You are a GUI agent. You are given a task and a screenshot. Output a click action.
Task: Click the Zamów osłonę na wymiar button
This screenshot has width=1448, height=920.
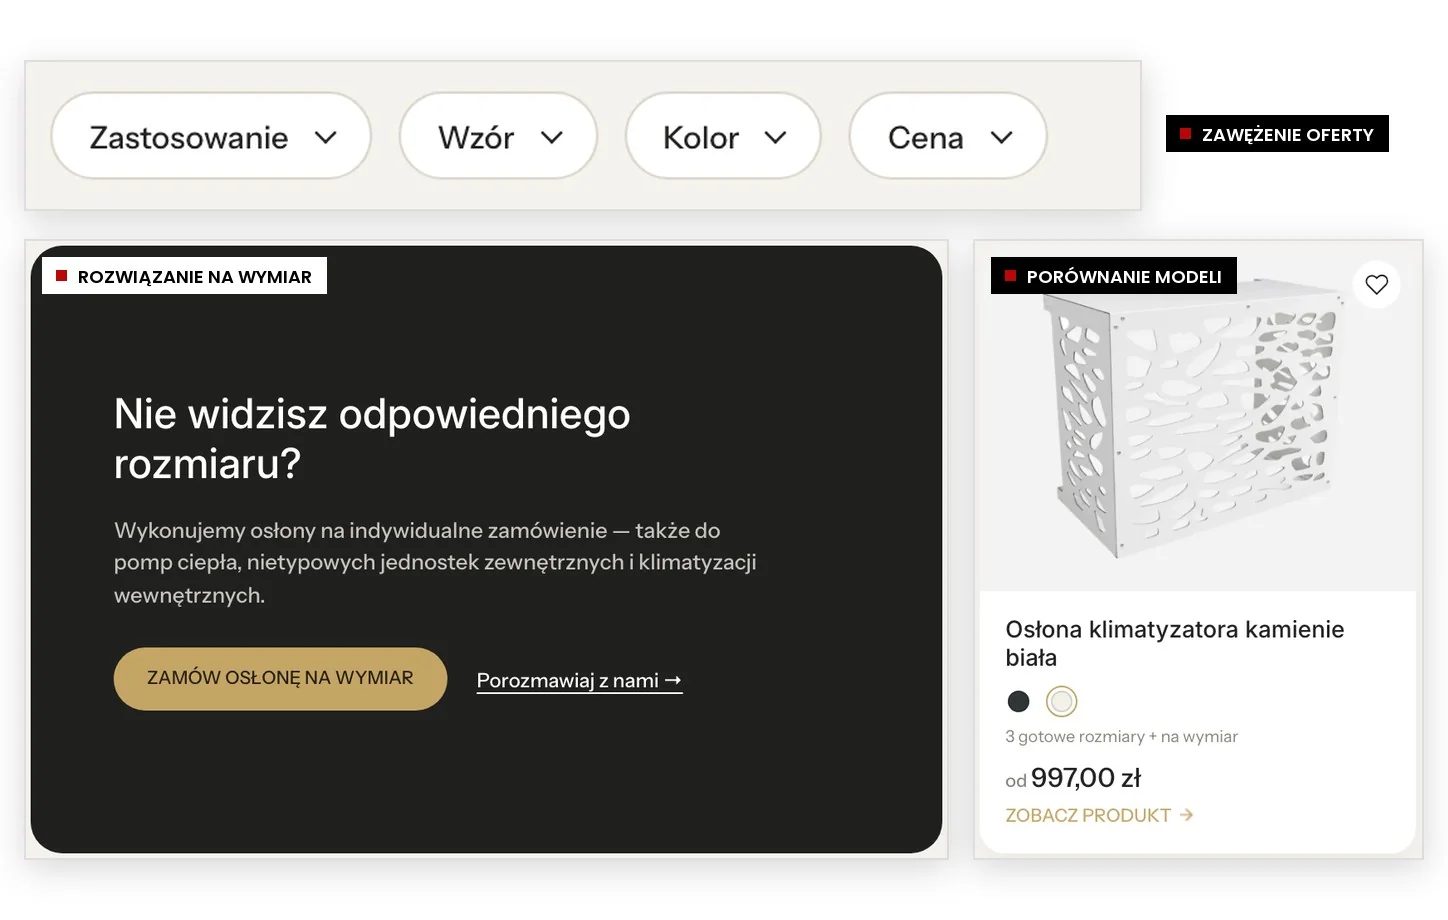point(280,678)
